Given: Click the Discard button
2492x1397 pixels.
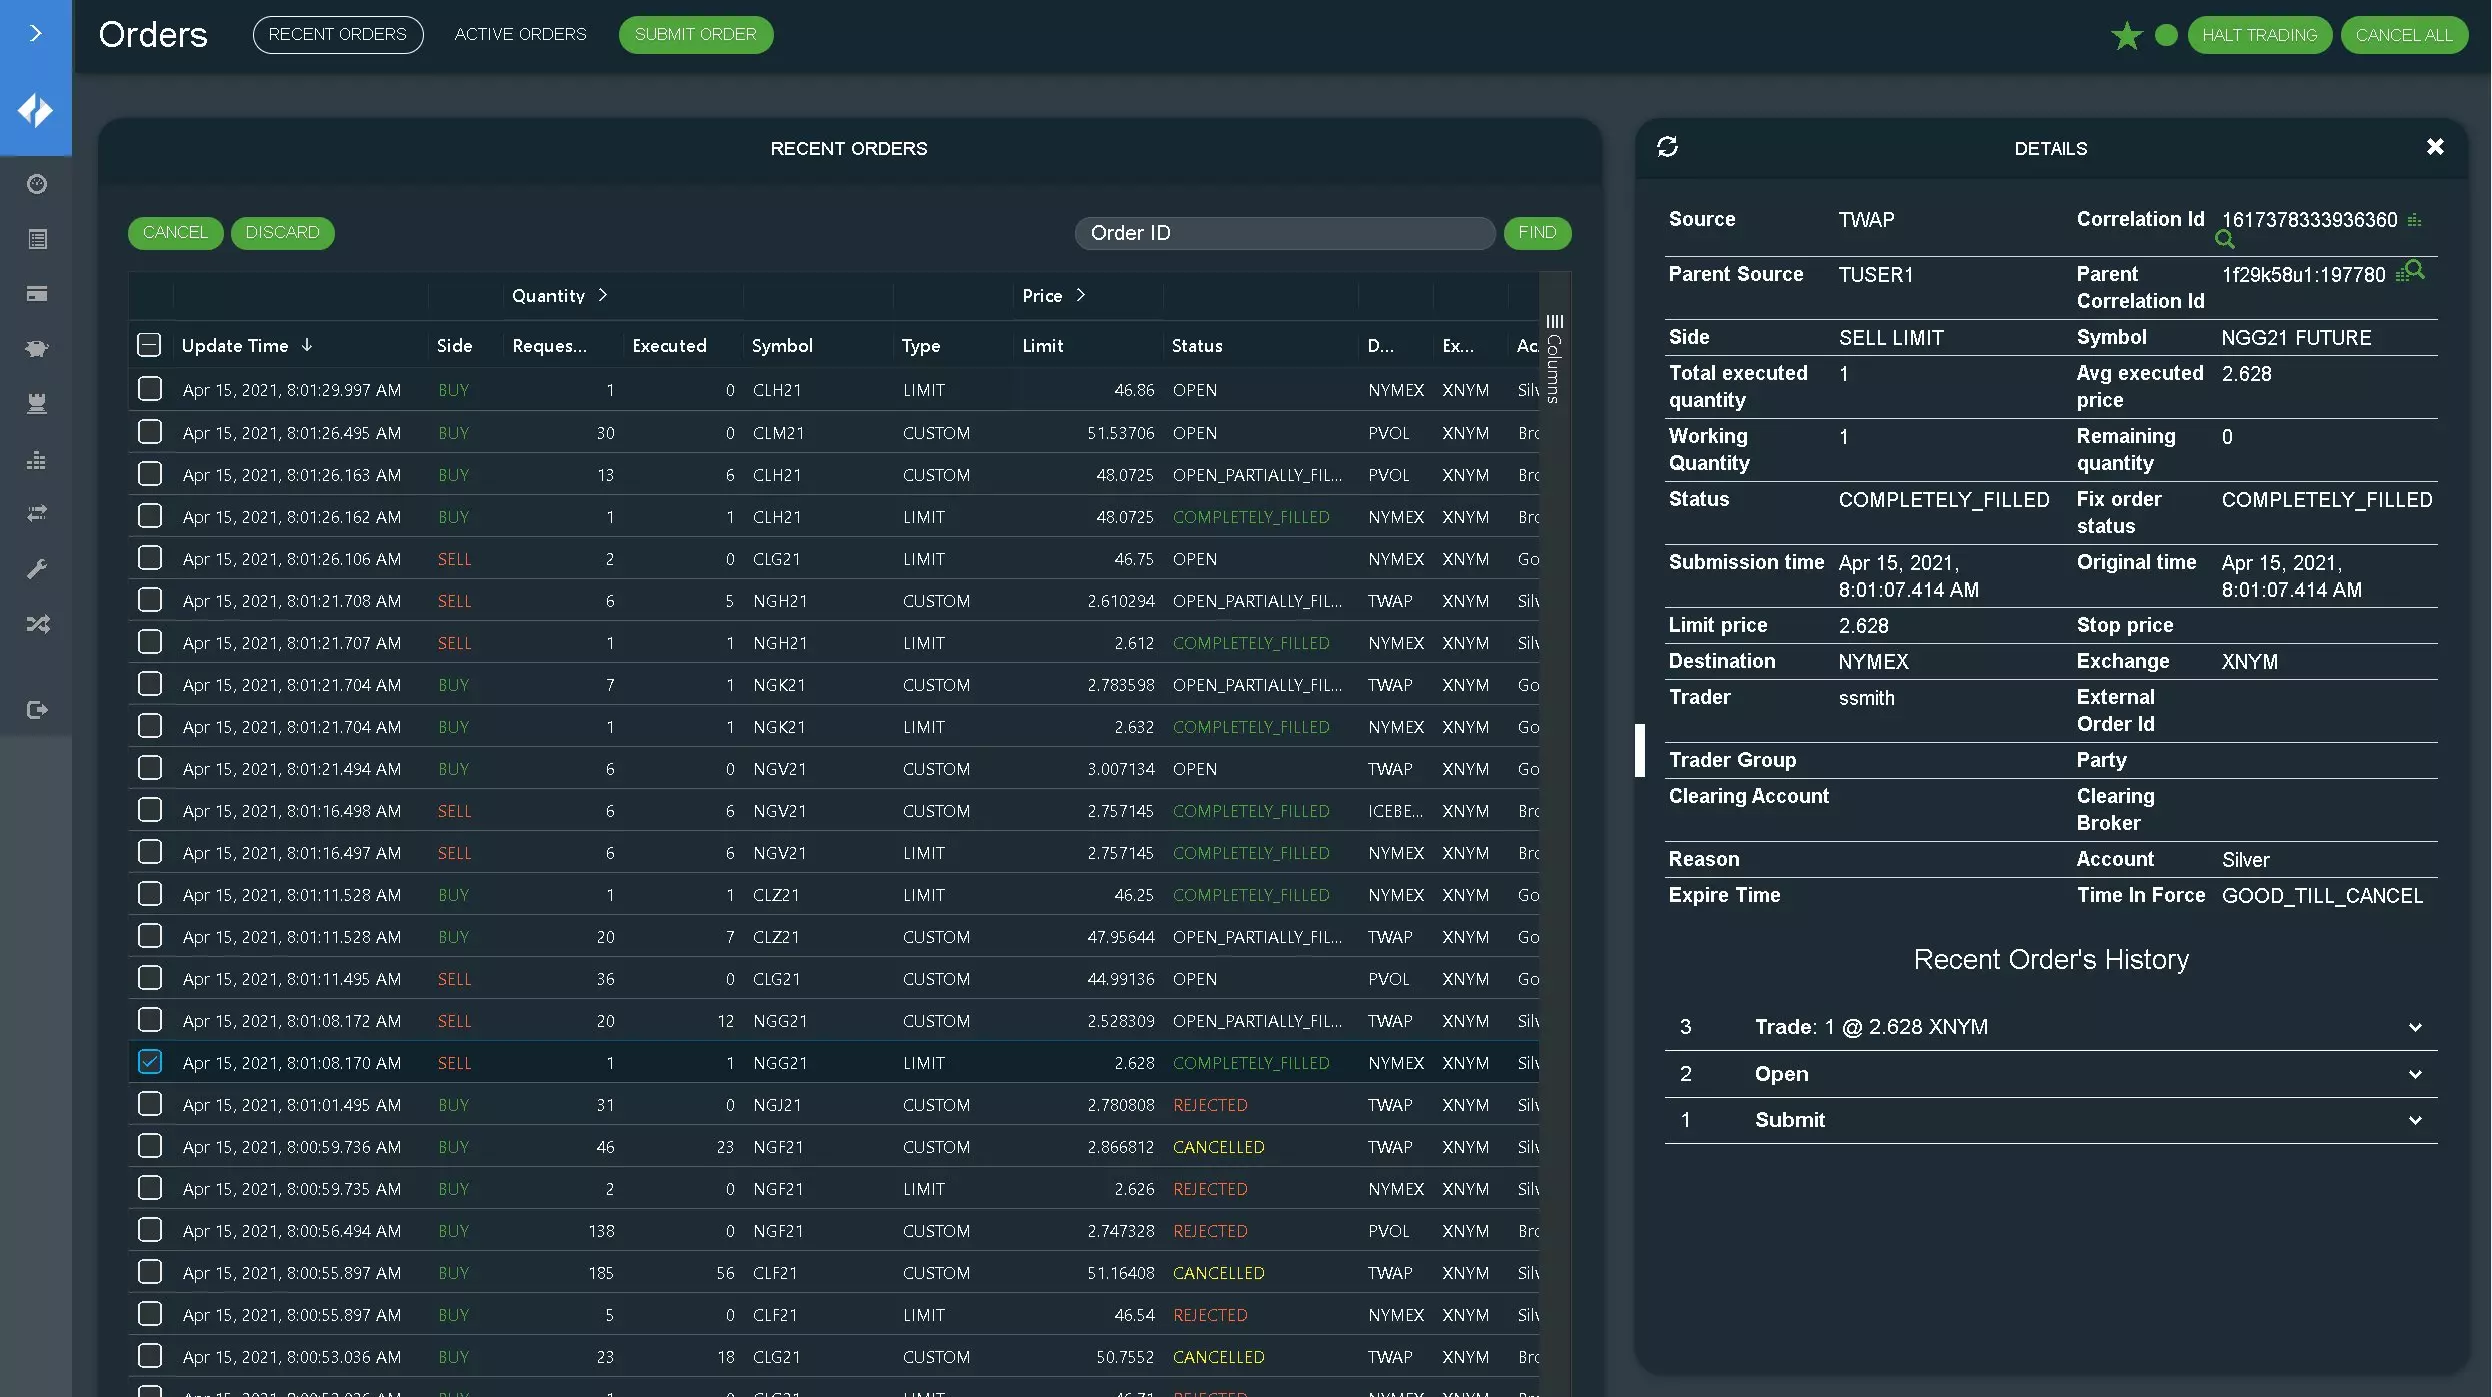Looking at the screenshot, I should 282,233.
